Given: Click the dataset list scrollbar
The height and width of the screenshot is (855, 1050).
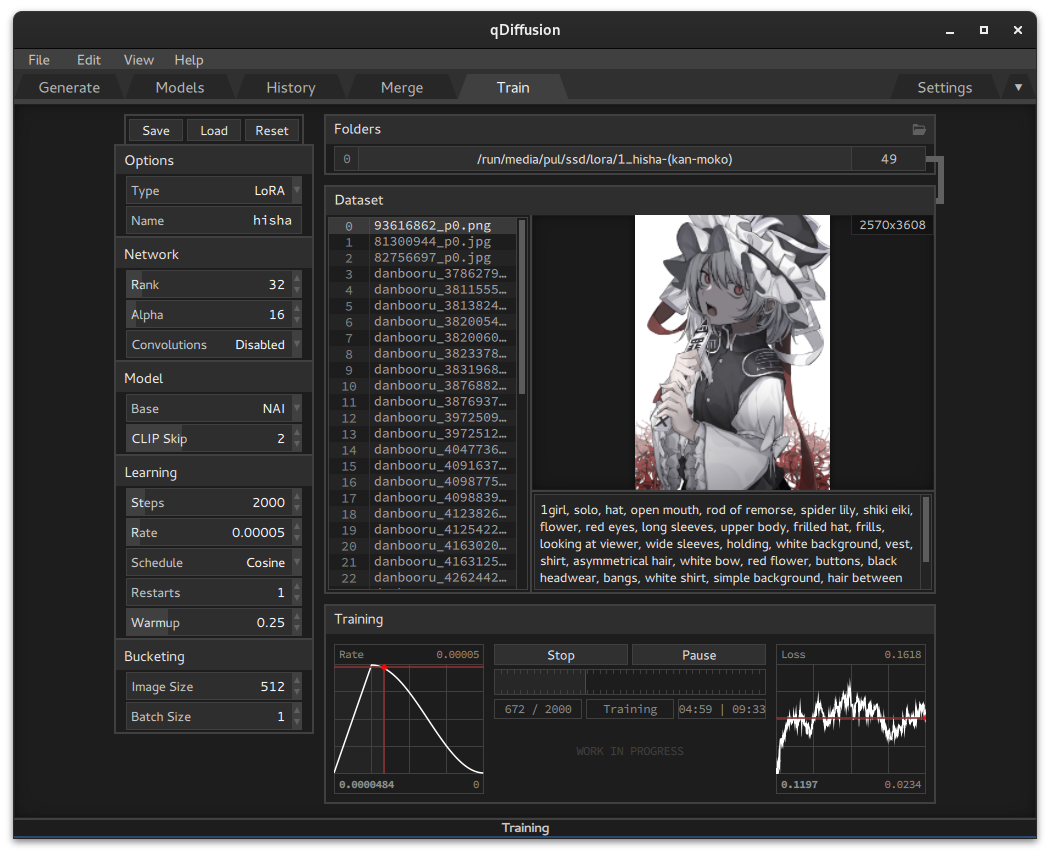Looking at the screenshot, I should coord(522,307).
